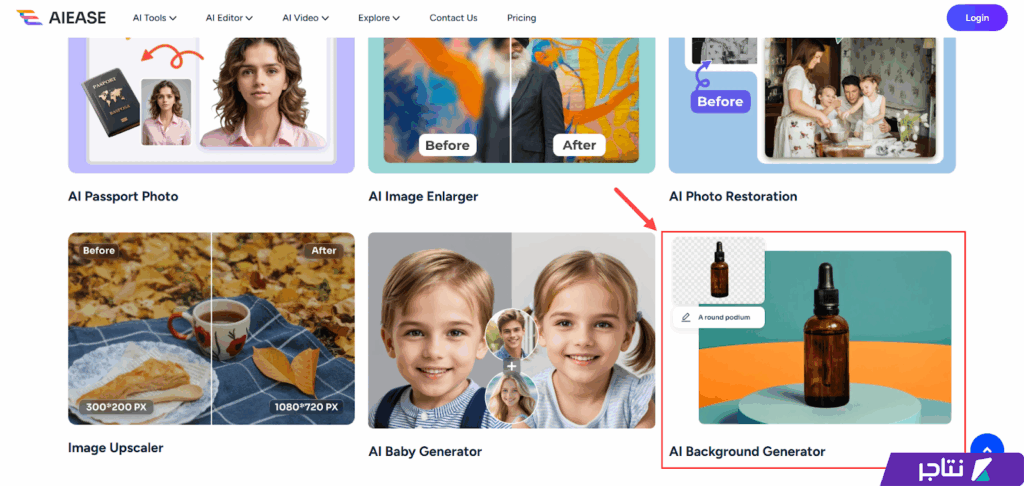This screenshot has width=1024, height=486.
Task: Click the plus icon between the face circles
Action: pyautogui.click(x=511, y=366)
